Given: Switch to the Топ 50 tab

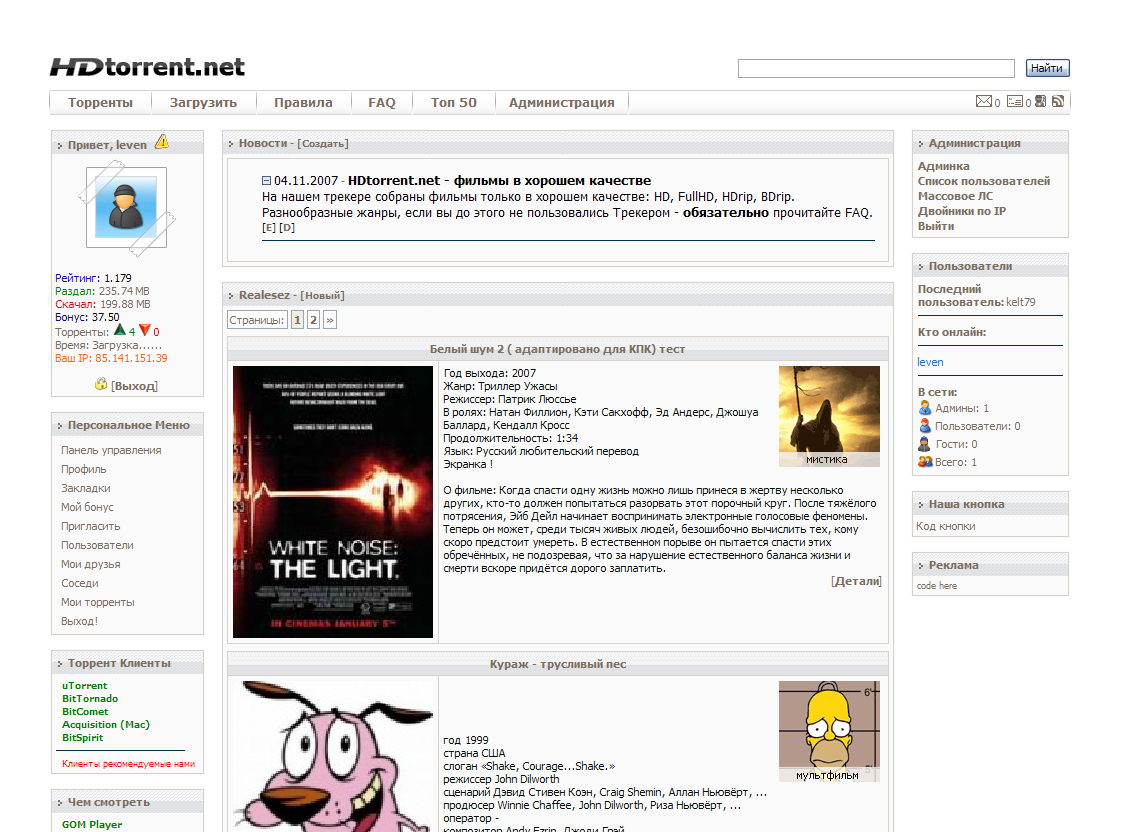Looking at the screenshot, I should [453, 101].
